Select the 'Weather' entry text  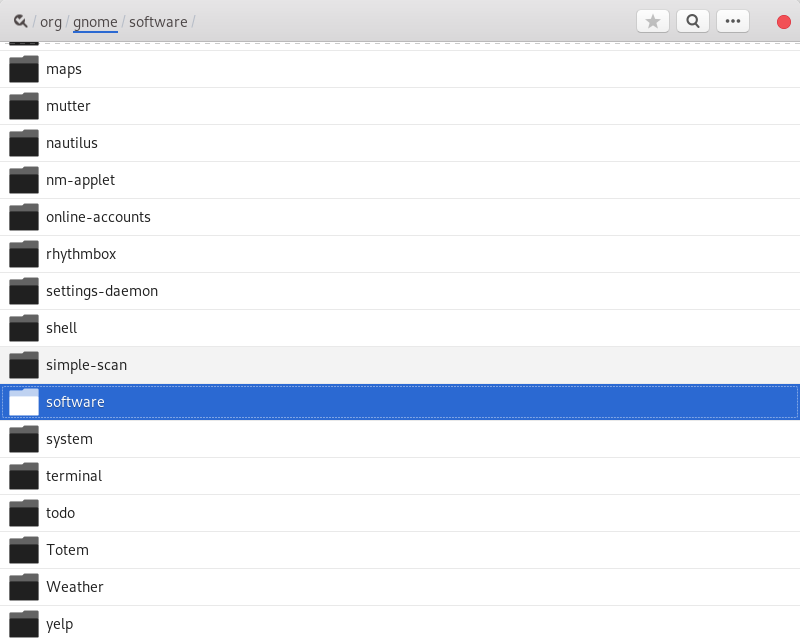pos(75,587)
